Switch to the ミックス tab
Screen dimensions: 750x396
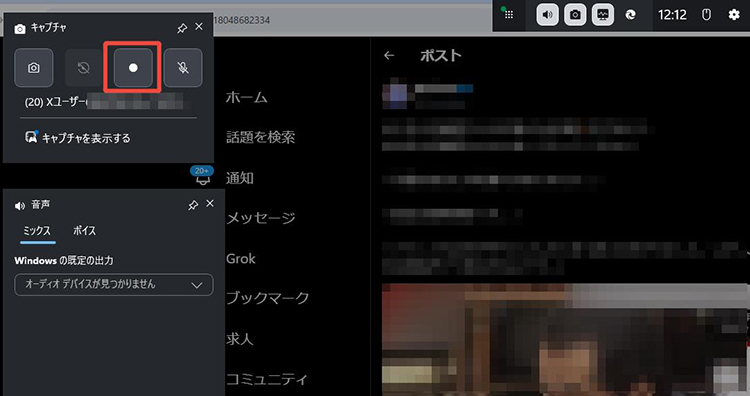[x=37, y=231]
